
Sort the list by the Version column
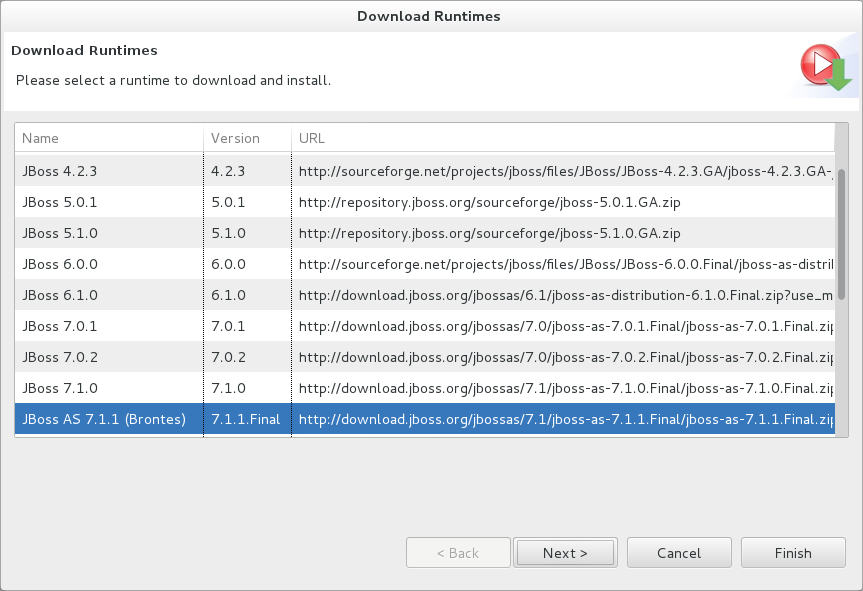[245, 138]
